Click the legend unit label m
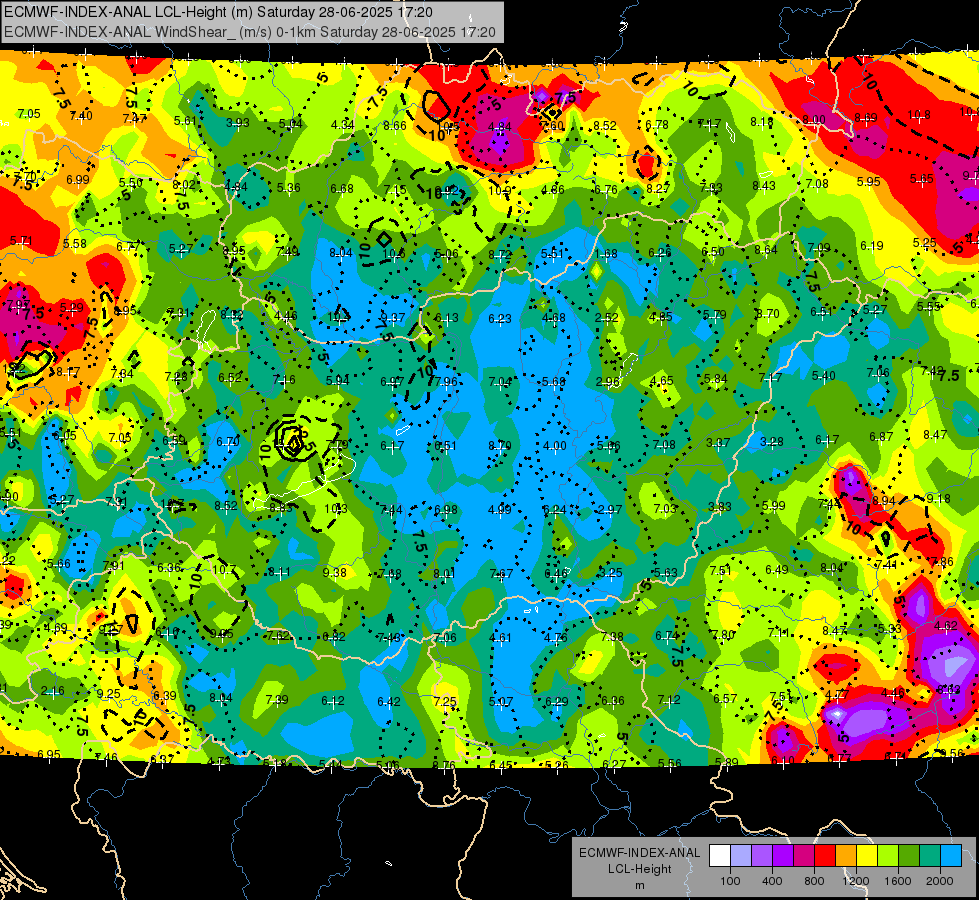The height and width of the screenshot is (900, 979). pyautogui.click(x=639, y=886)
